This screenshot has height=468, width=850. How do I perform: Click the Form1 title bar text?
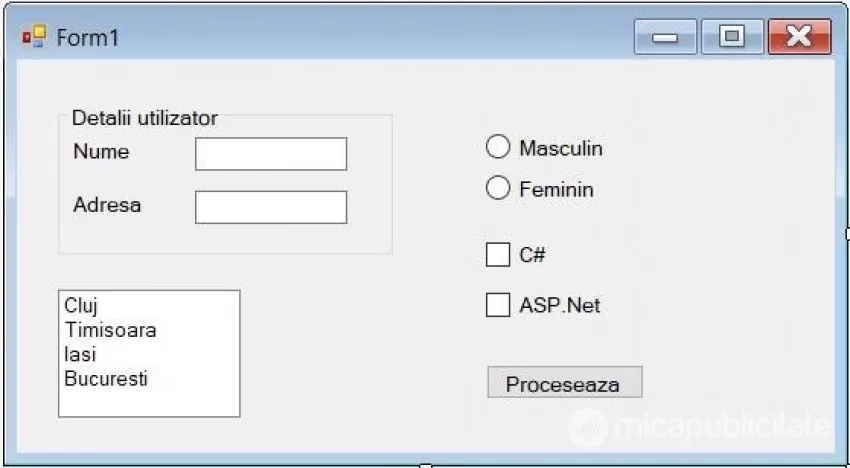(87, 37)
